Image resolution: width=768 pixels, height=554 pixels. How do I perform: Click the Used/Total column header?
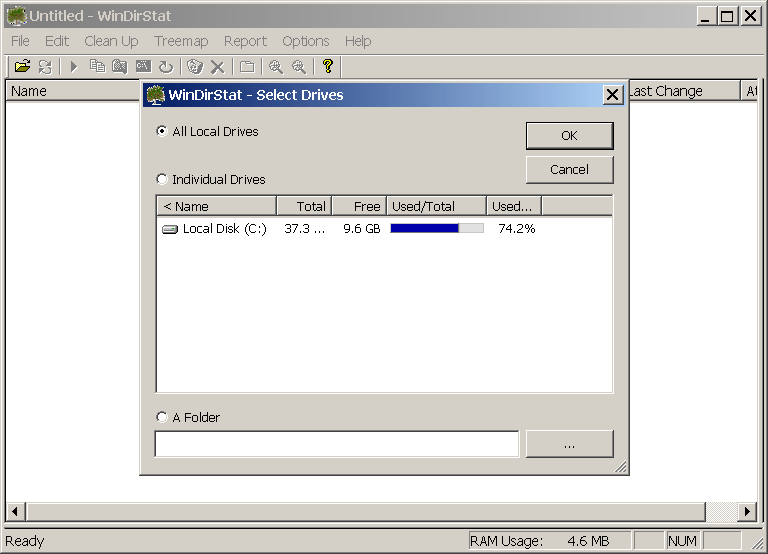[x=436, y=206]
